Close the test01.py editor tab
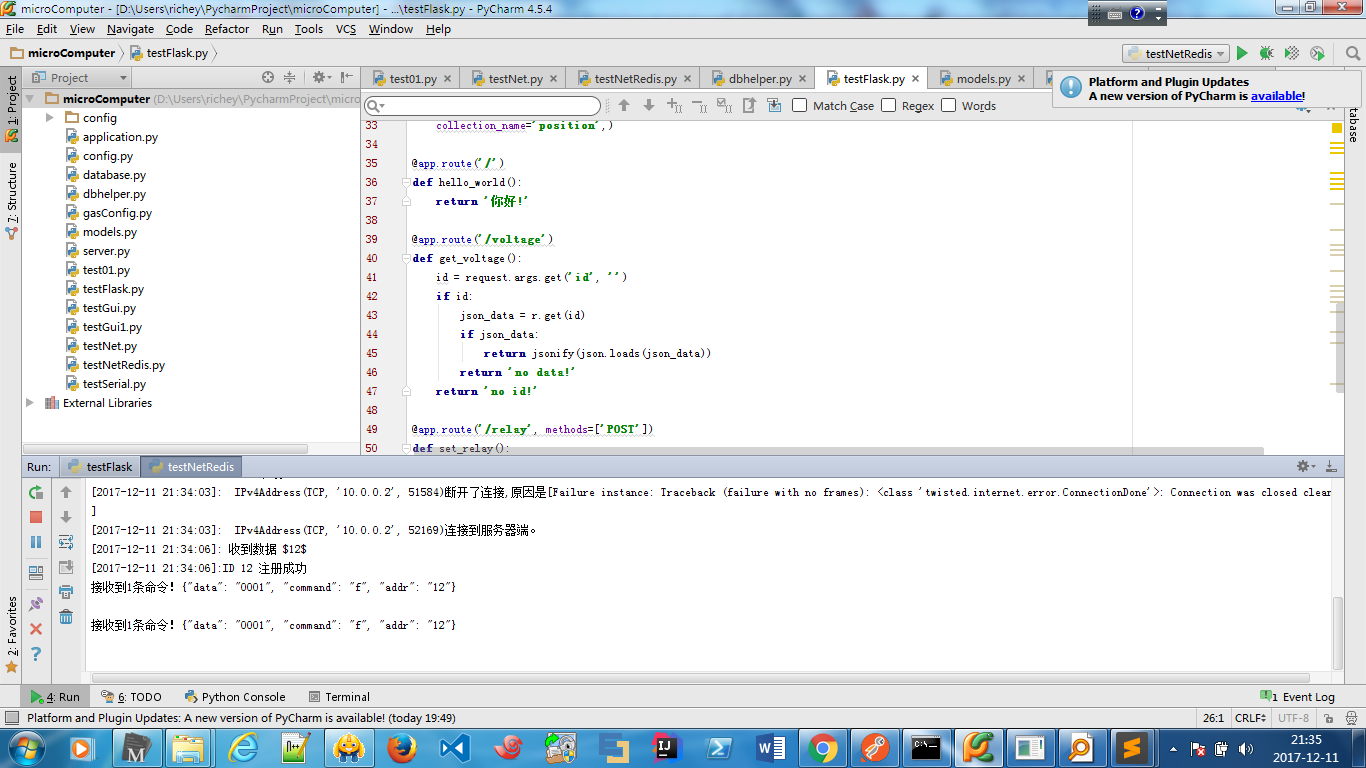Screen dimensions: 1366x768 [446, 78]
